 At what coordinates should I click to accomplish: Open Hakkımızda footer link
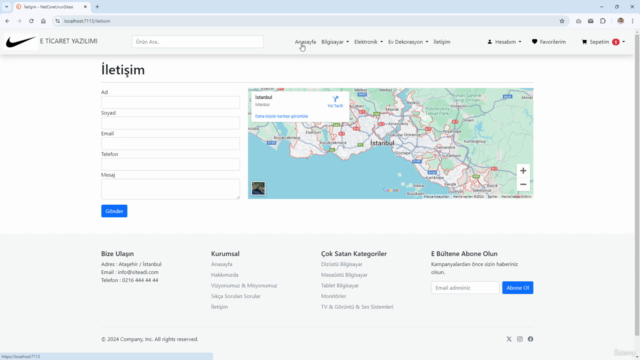coord(224,275)
